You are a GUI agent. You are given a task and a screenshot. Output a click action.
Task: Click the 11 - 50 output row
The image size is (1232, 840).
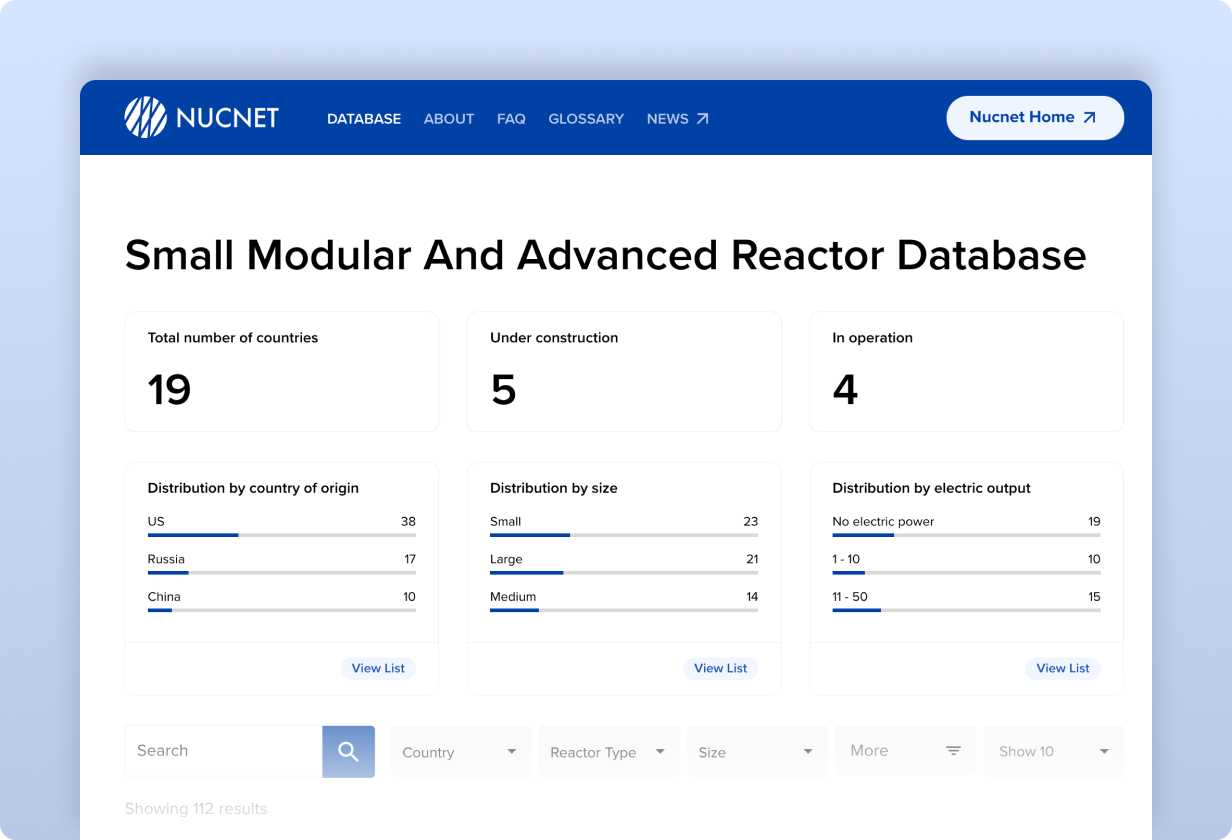click(966, 602)
